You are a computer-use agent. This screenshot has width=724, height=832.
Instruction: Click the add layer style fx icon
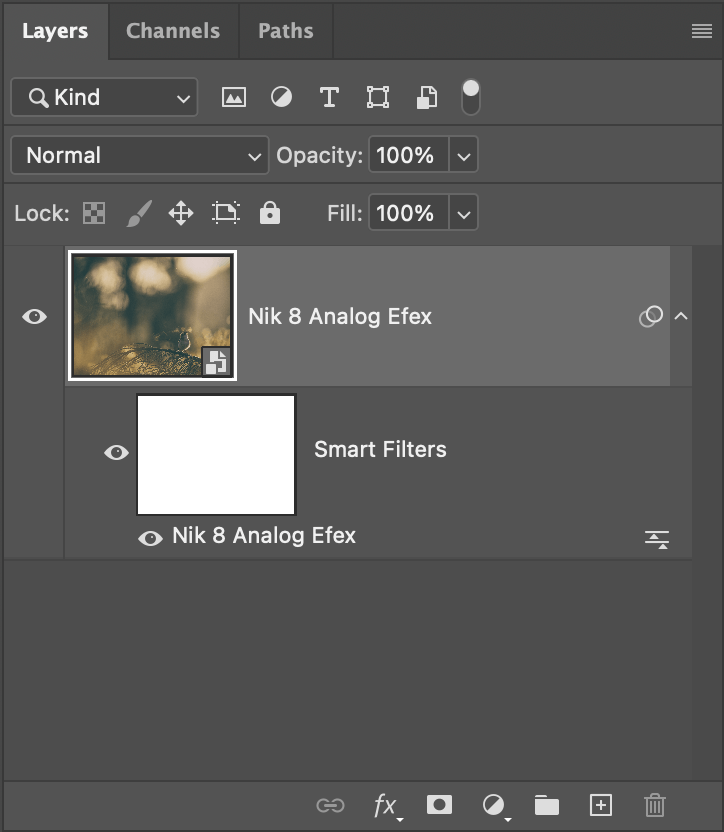(386, 806)
